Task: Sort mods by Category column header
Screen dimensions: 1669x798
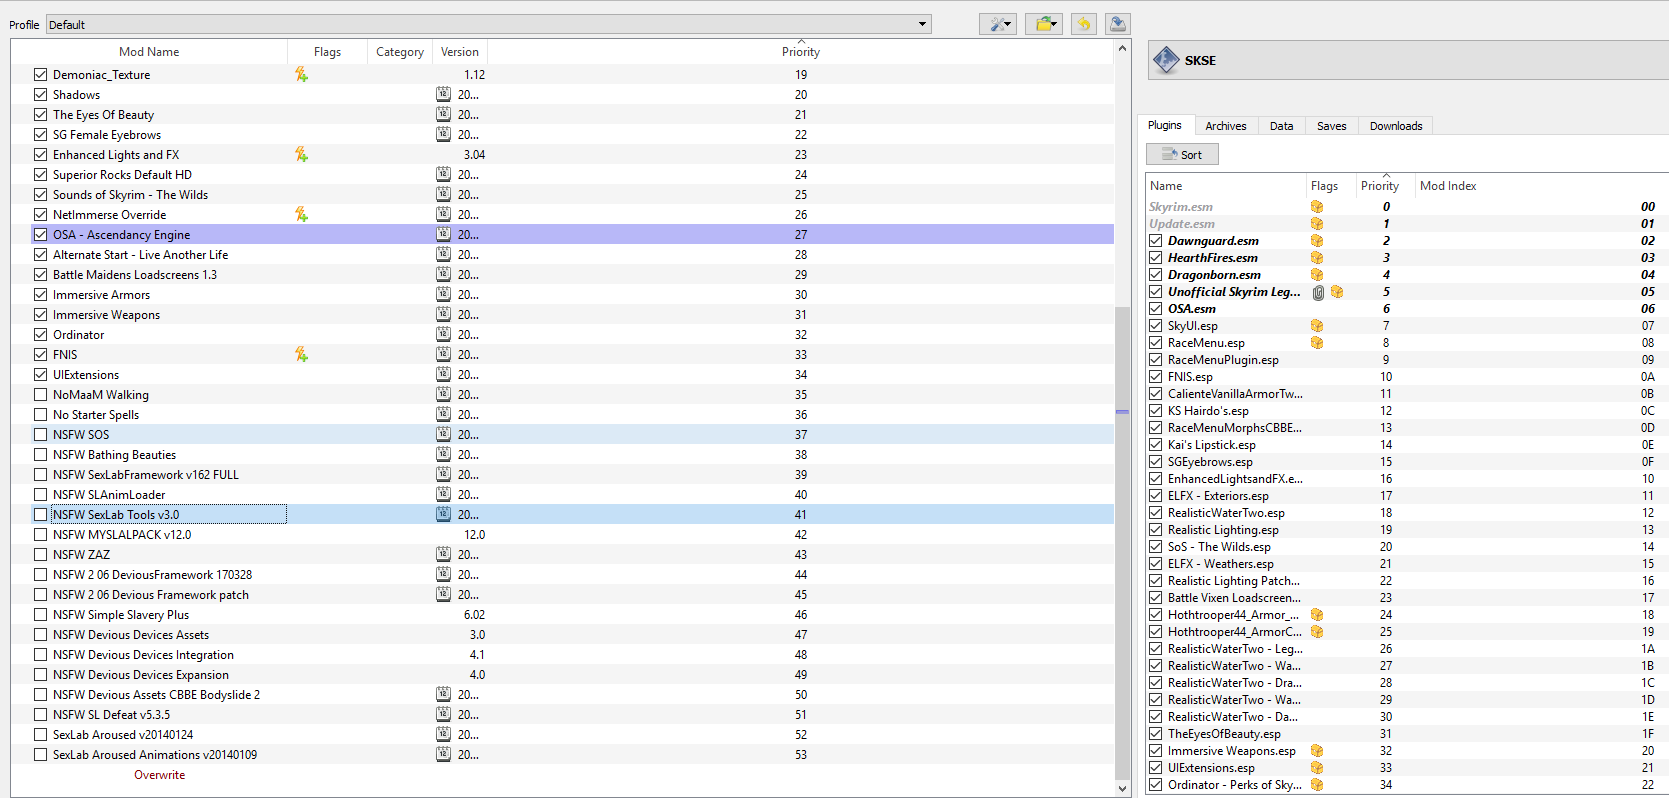Action: (400, 52)
